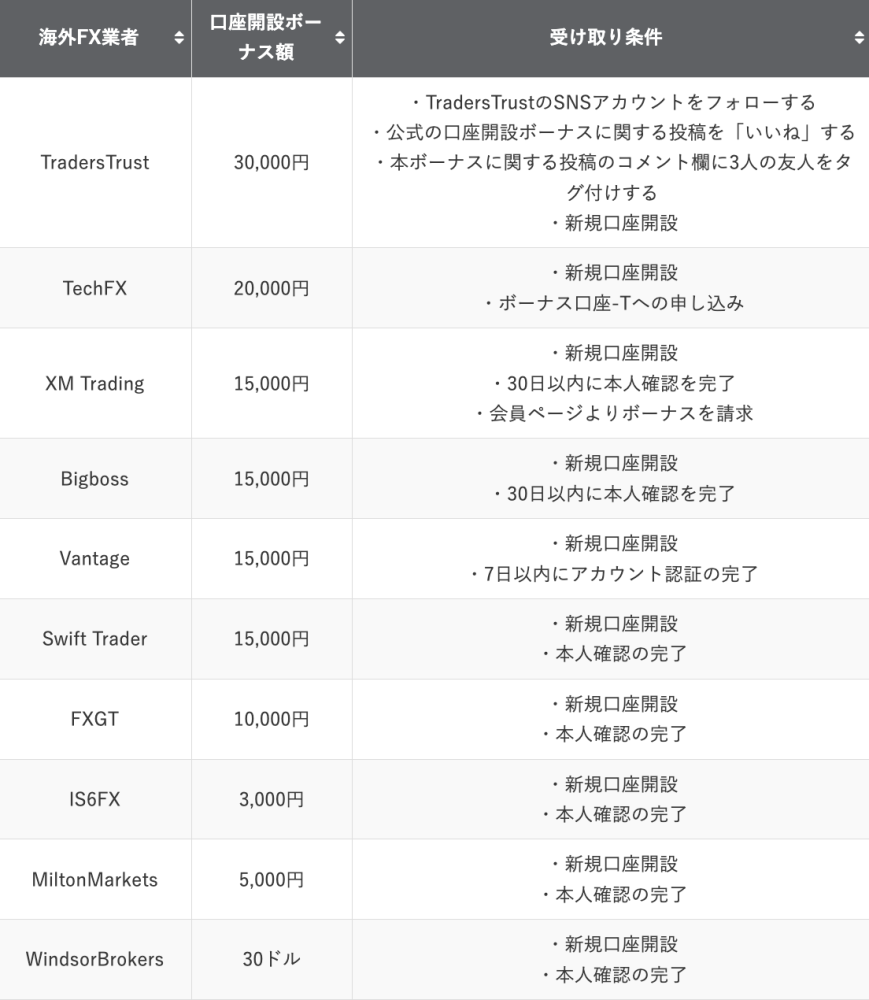
Task: Click the IS6FX 3,000円 bonus amount
Action: click(270, 798)
